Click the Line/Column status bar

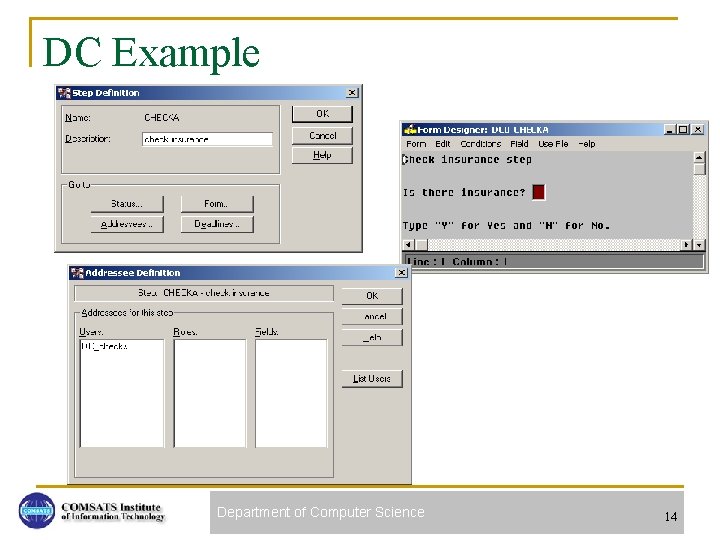553,262
